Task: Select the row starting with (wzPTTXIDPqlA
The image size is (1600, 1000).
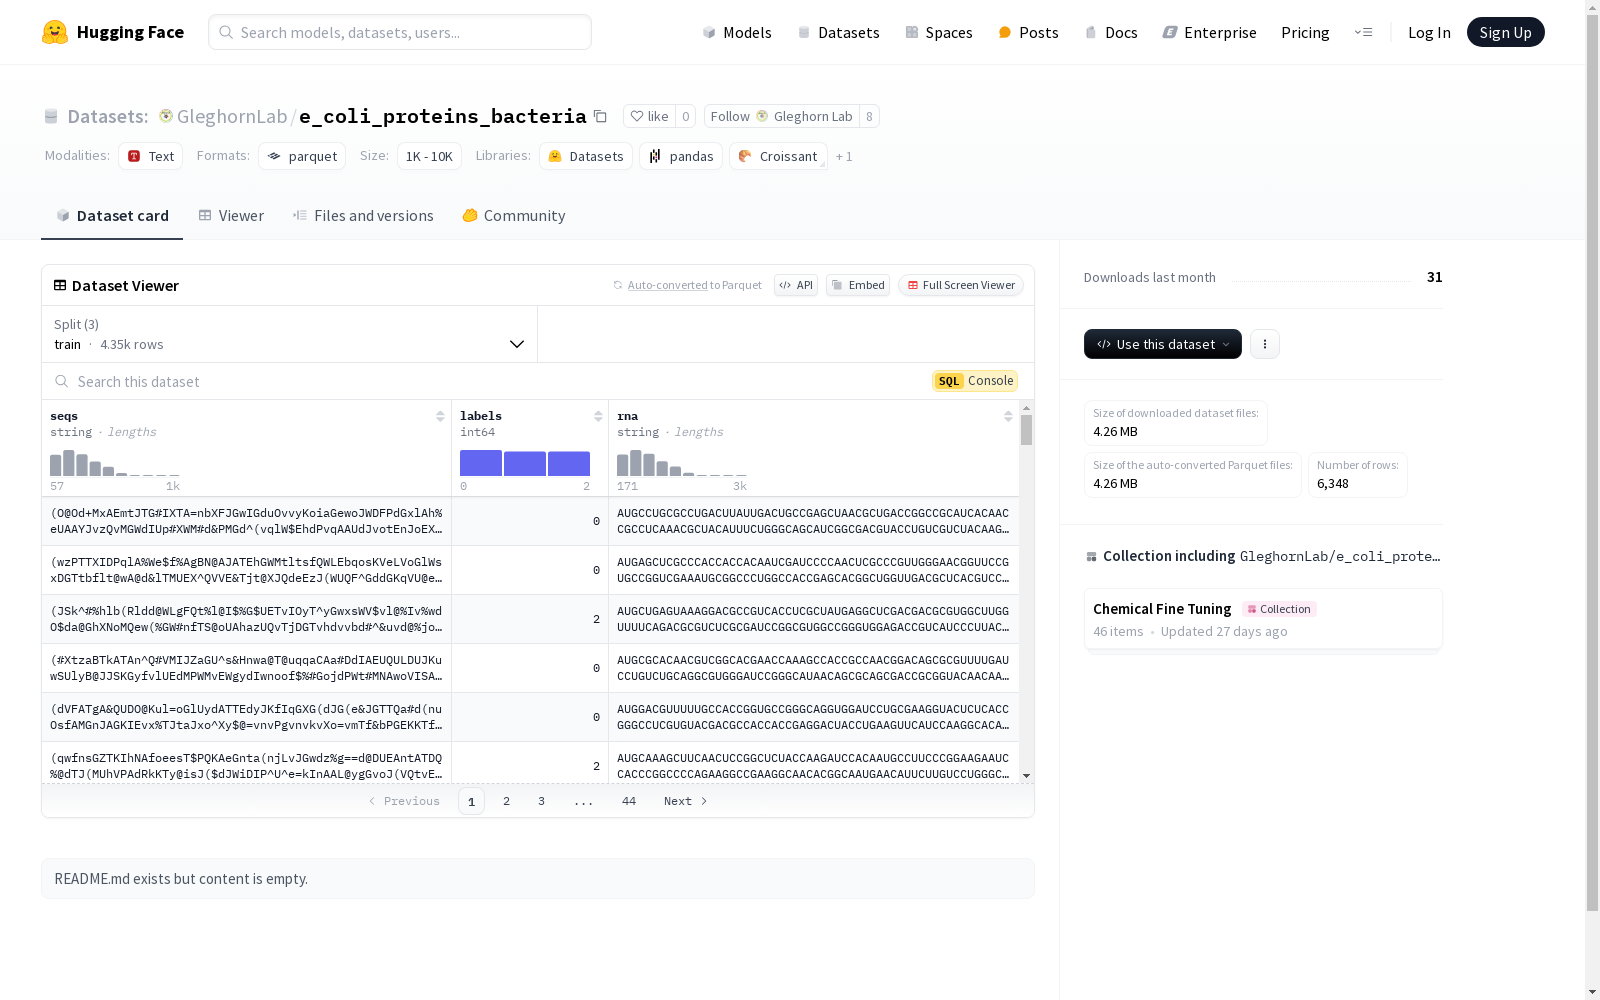Action: pos(530,570)
